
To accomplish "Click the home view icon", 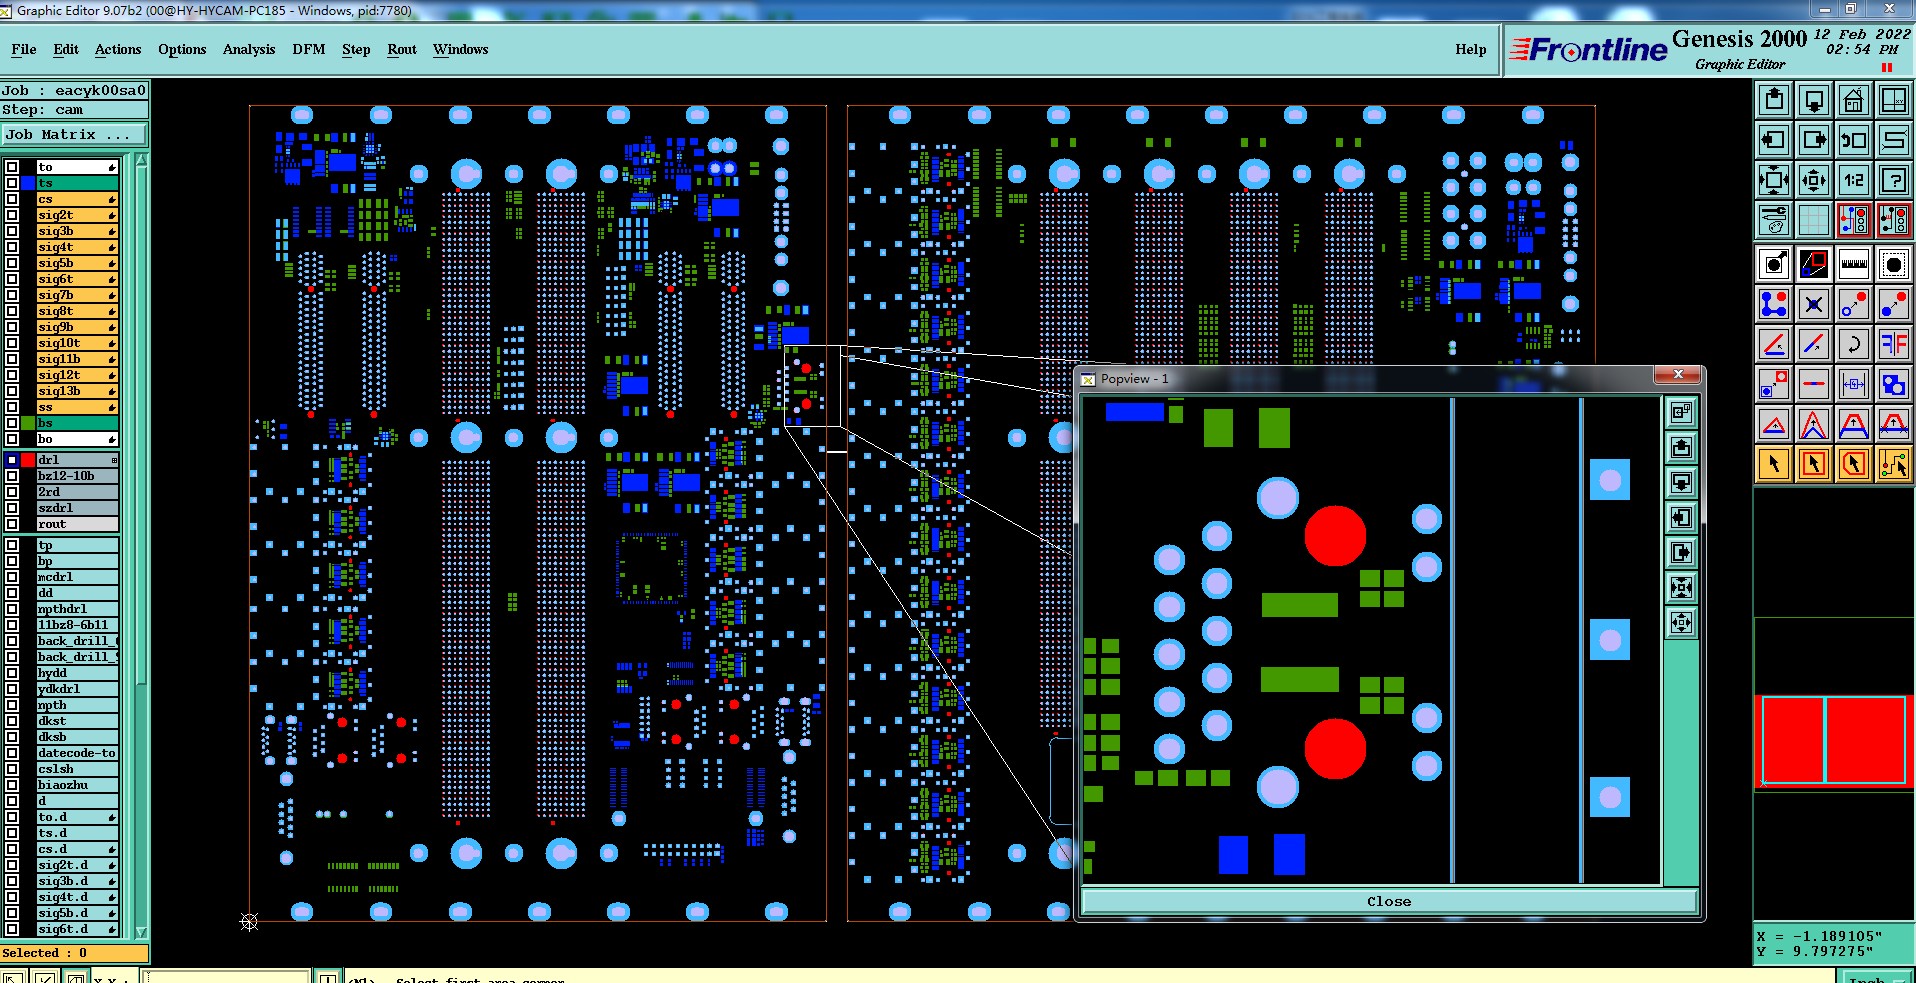I will (x=1854, y=100).
